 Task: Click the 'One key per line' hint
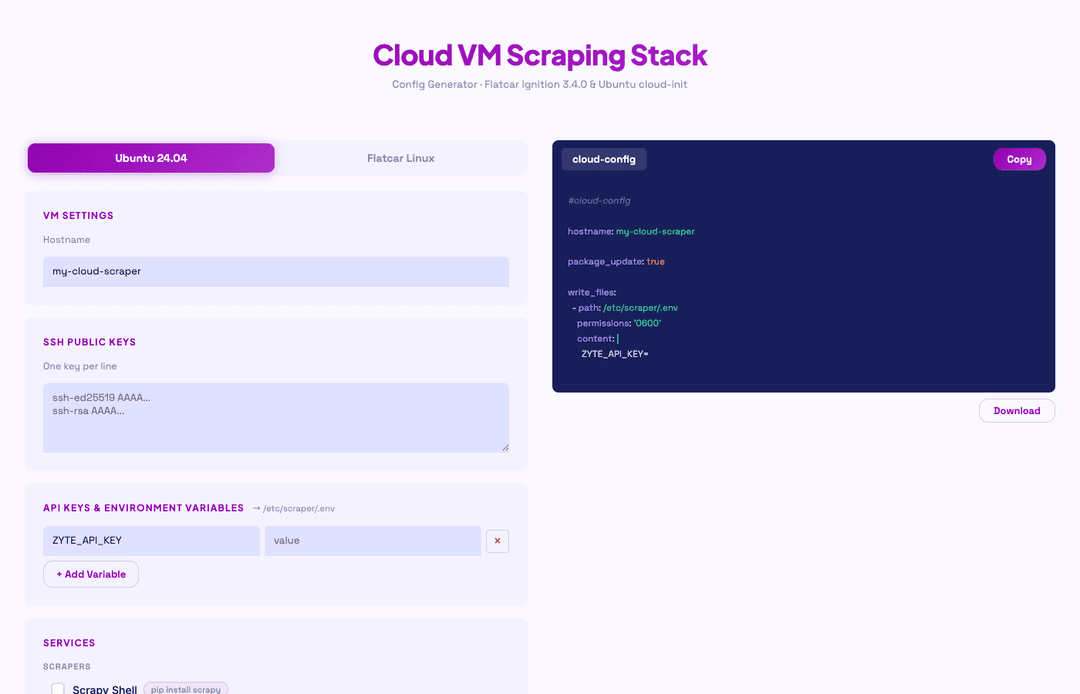click(80, 366)
